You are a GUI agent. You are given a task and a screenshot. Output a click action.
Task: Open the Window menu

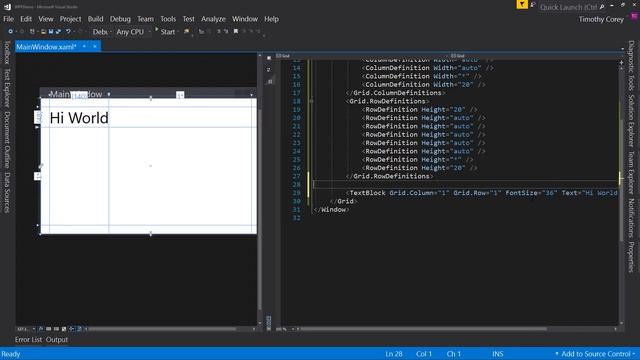point(245,19)
